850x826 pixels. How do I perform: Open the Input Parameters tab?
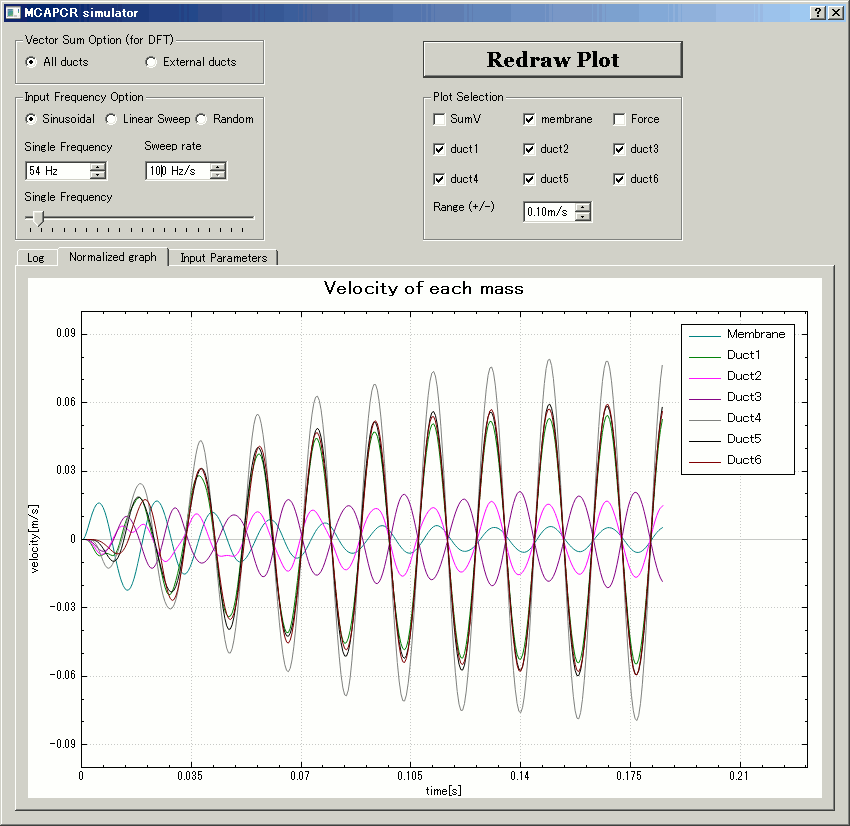pos(223,257)
